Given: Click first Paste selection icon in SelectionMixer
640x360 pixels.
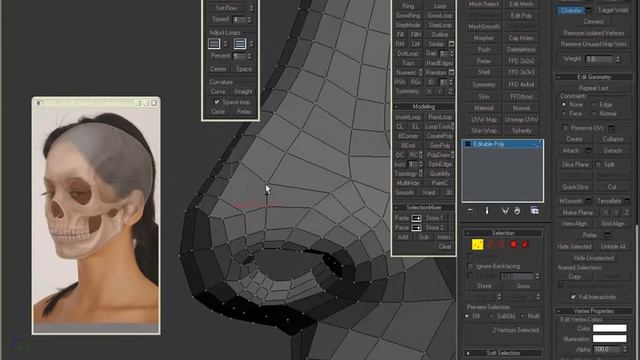Looking at the screenshot, I should coord(416,218).
